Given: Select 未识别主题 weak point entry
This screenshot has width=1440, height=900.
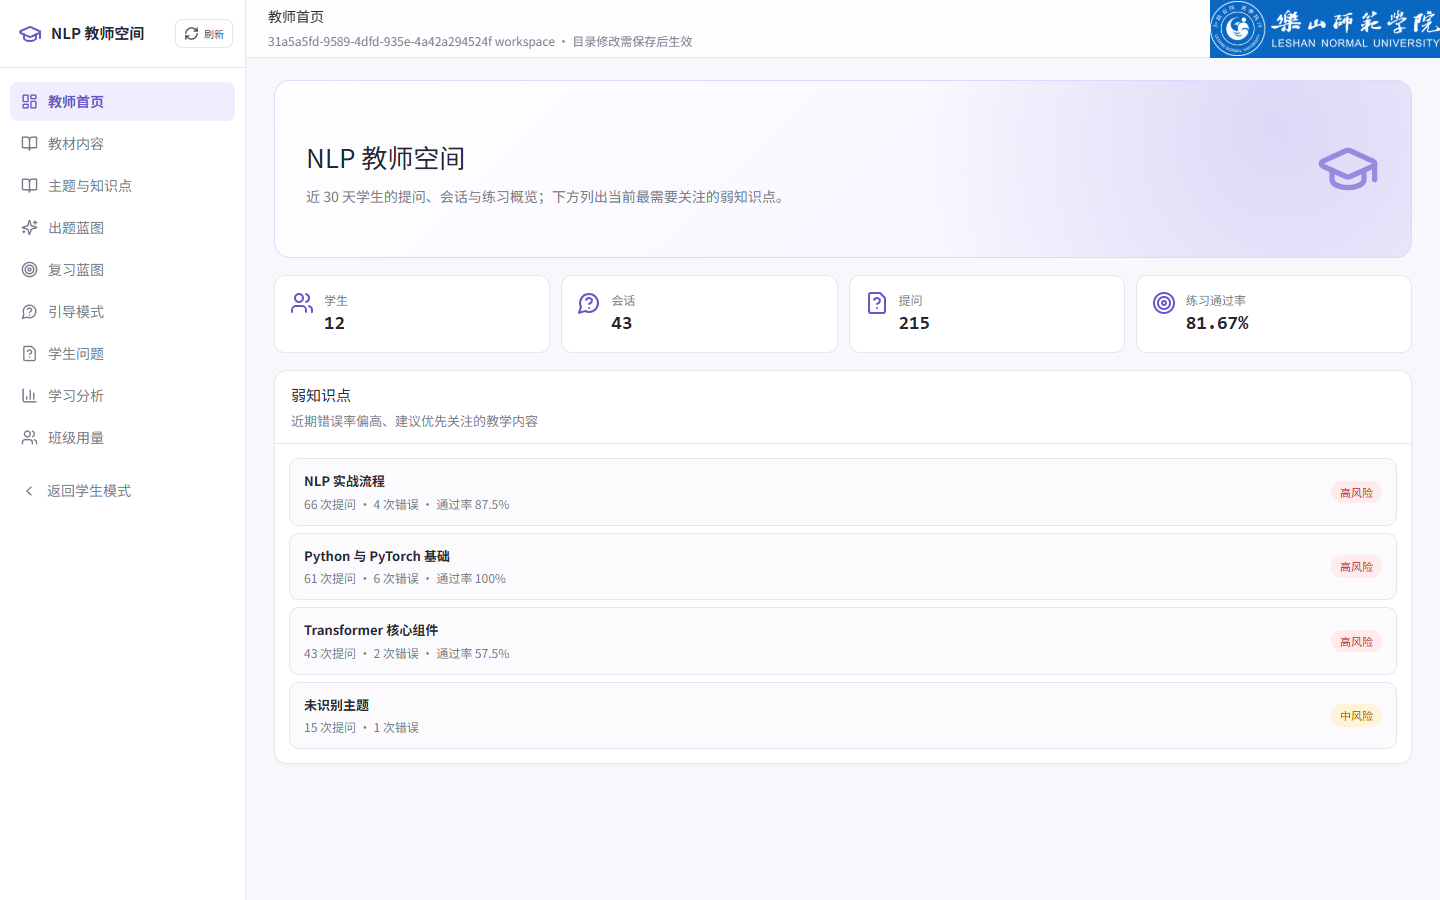Looking at the screenshot, I should point(843,716).
